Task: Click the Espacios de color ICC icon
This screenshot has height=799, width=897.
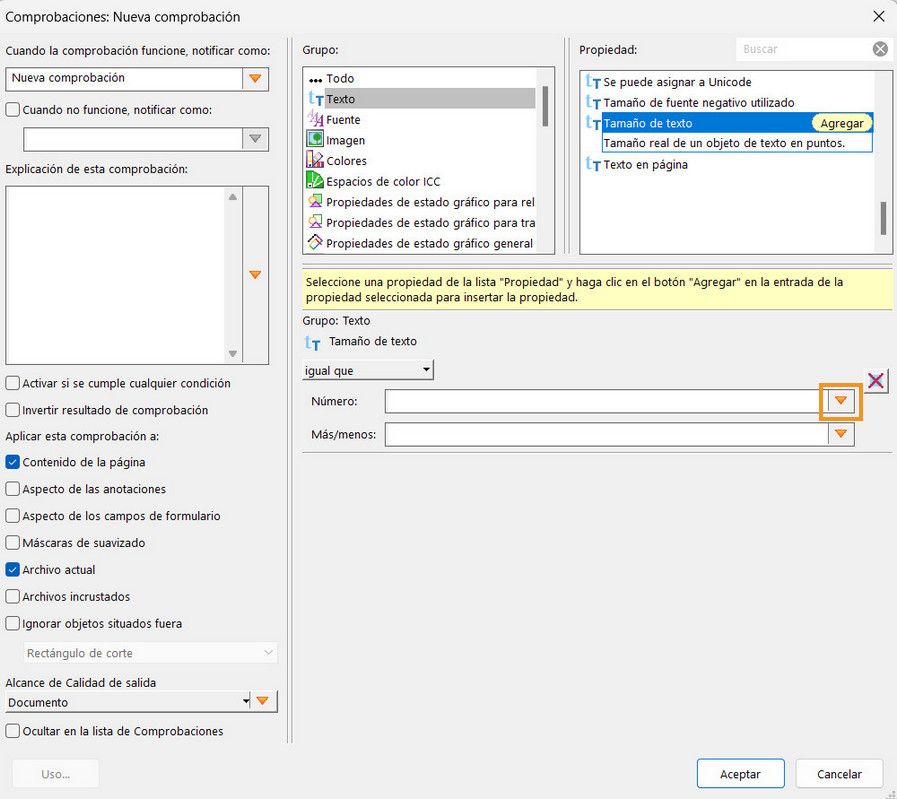Action: tap(315, 180)
